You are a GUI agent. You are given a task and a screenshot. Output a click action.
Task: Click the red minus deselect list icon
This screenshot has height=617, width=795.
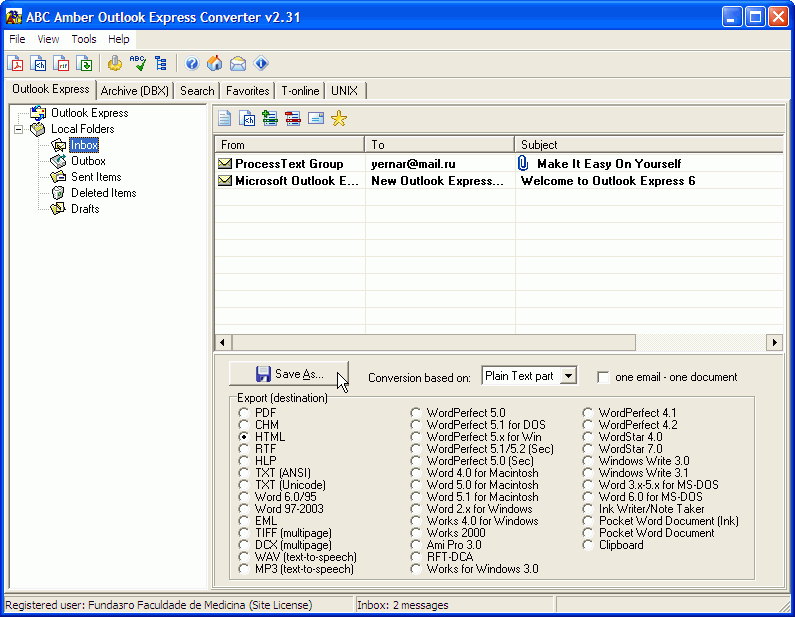coord(293,119)
